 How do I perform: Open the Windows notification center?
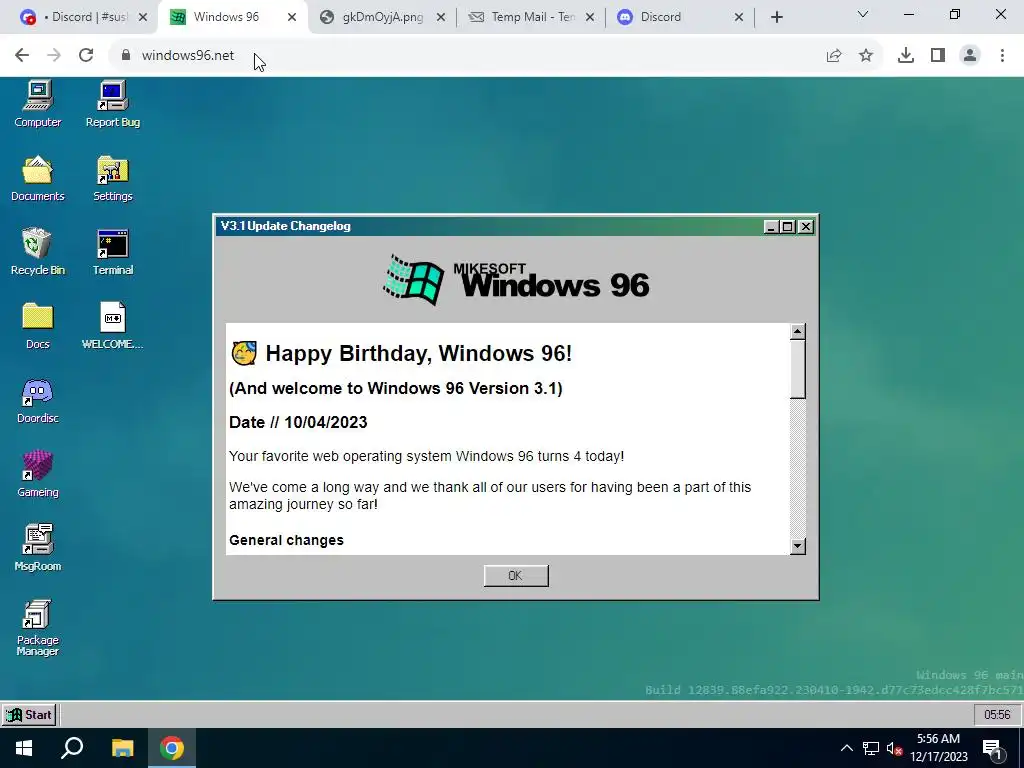[x=992, y=749]
